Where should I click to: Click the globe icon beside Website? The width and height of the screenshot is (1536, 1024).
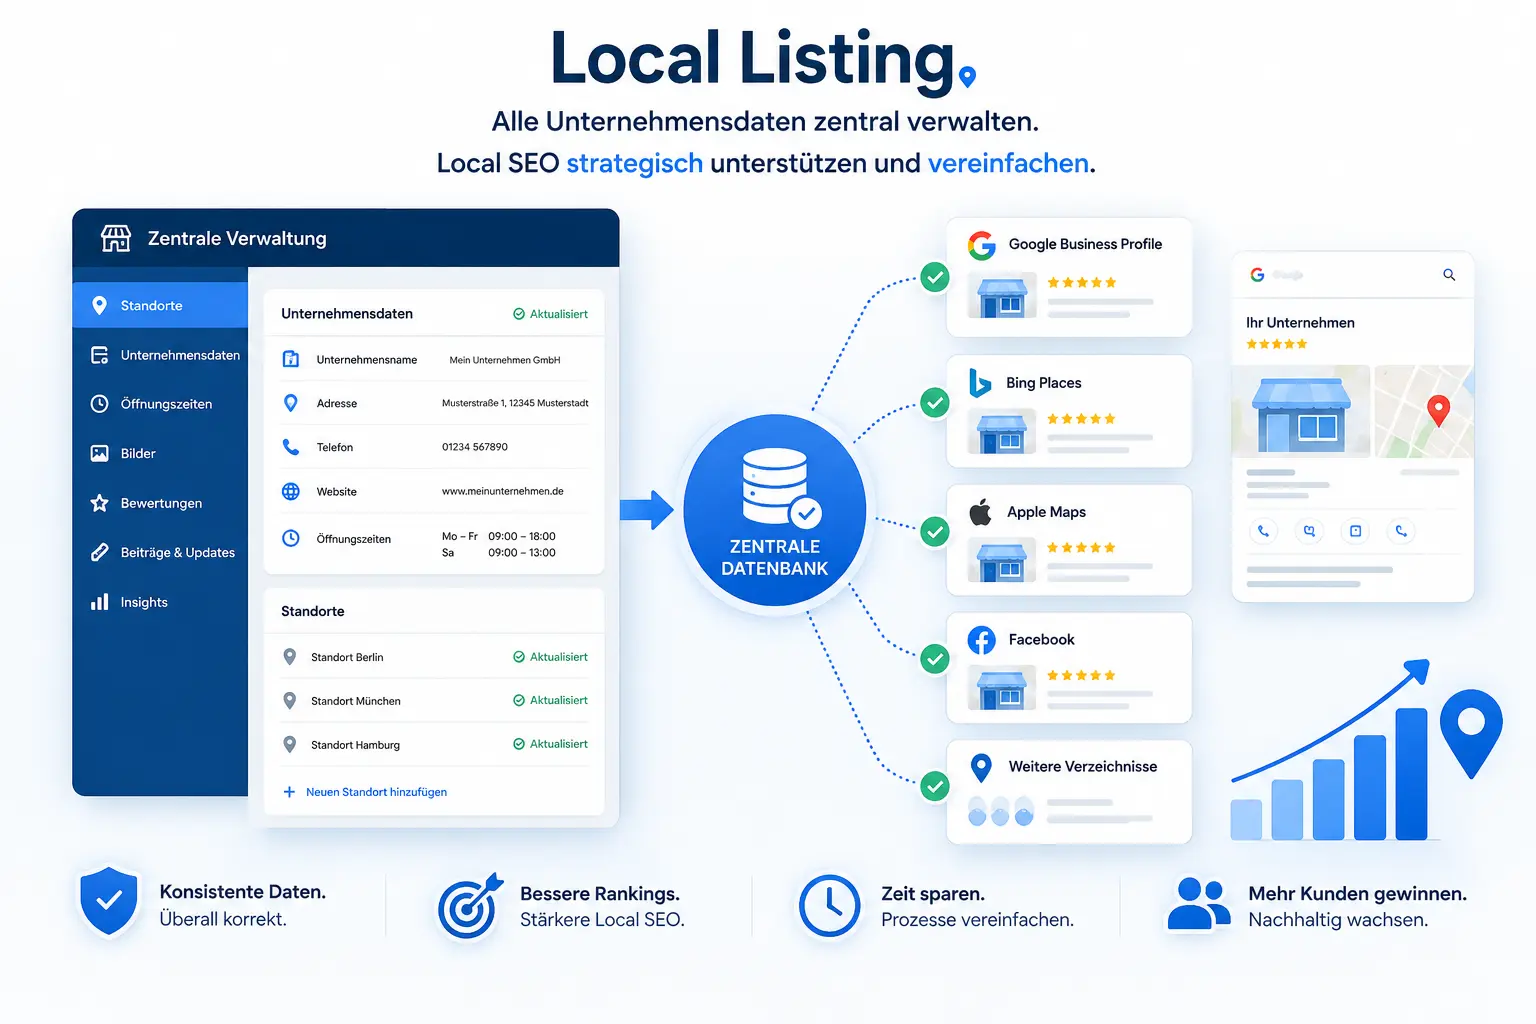tap(291, 491)
